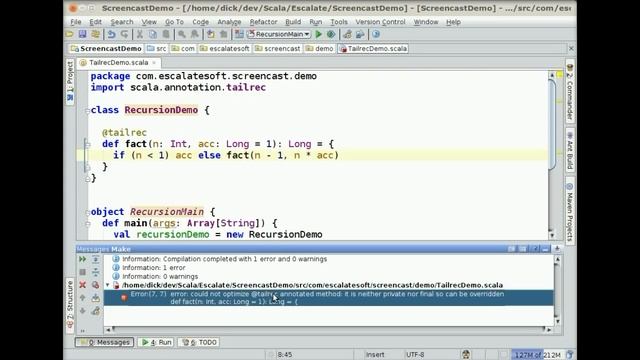The width and height of the screenshot is (640, 360).
Task: Rerun the build in Messages panel
Action: point(82,259)
